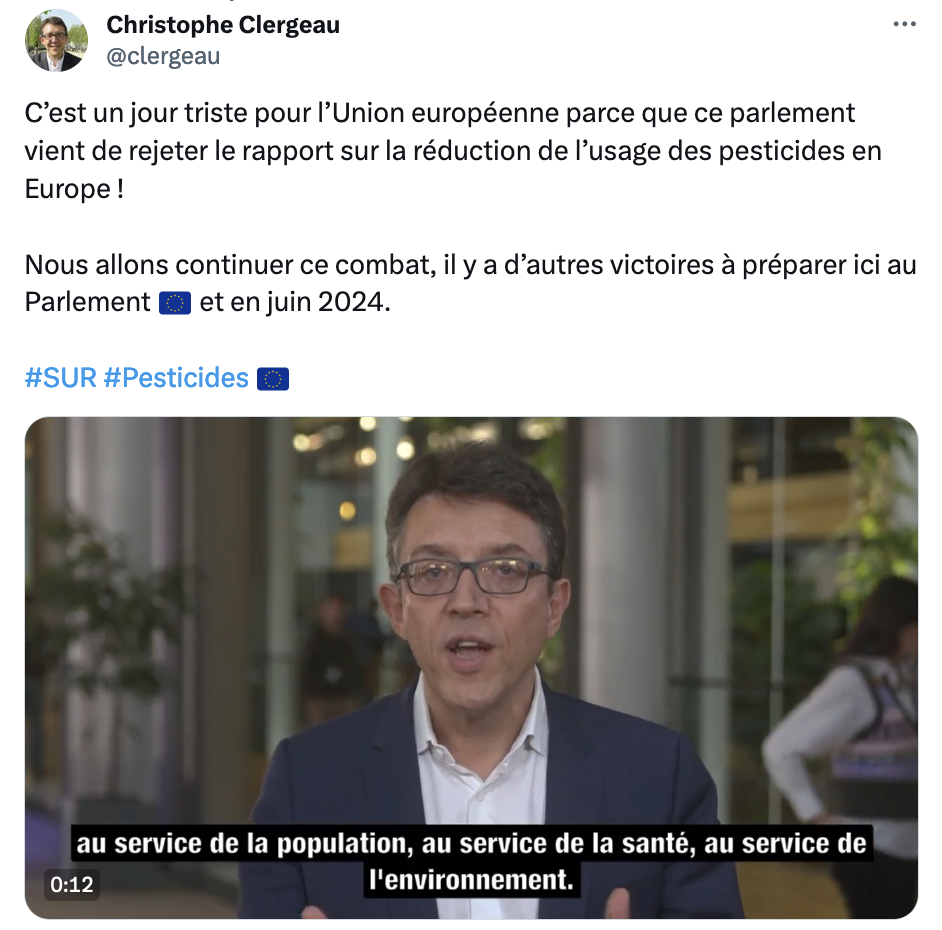Click the display name Christophe Clergeau
This screenshot has height=930, width=942.
[x=223, y=25]
